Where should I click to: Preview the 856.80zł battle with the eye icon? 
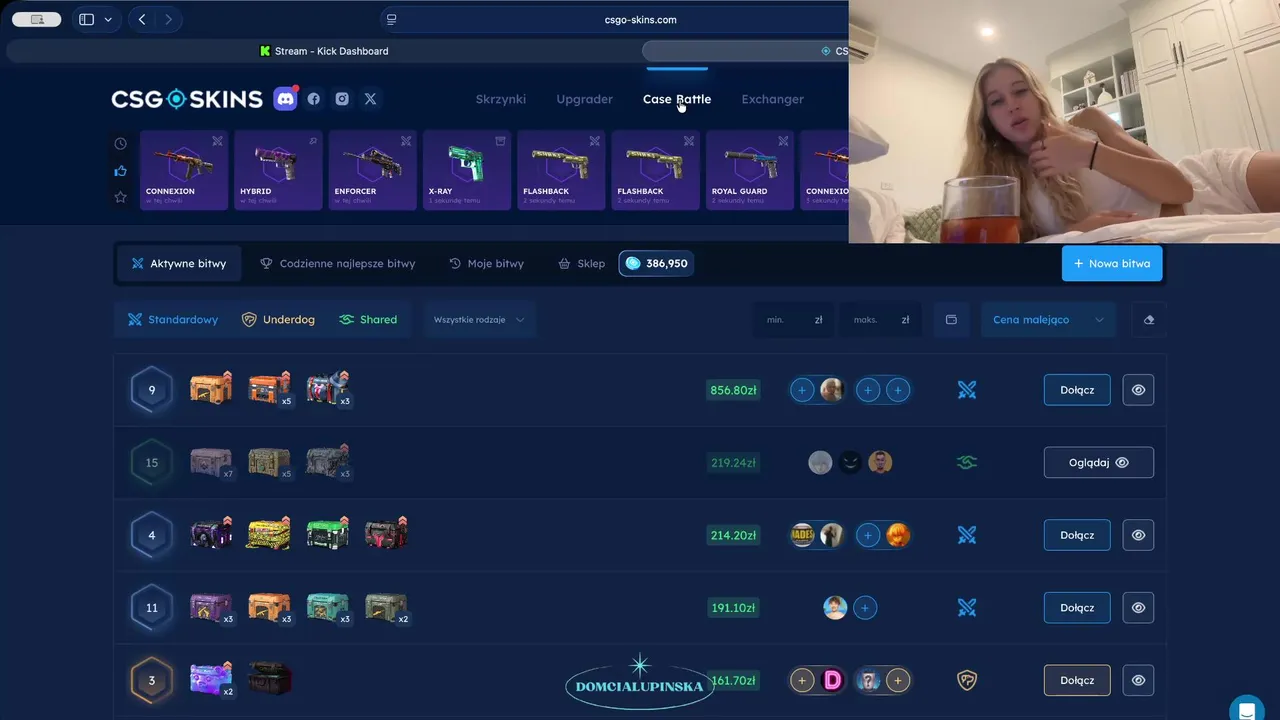[1138, 390]
